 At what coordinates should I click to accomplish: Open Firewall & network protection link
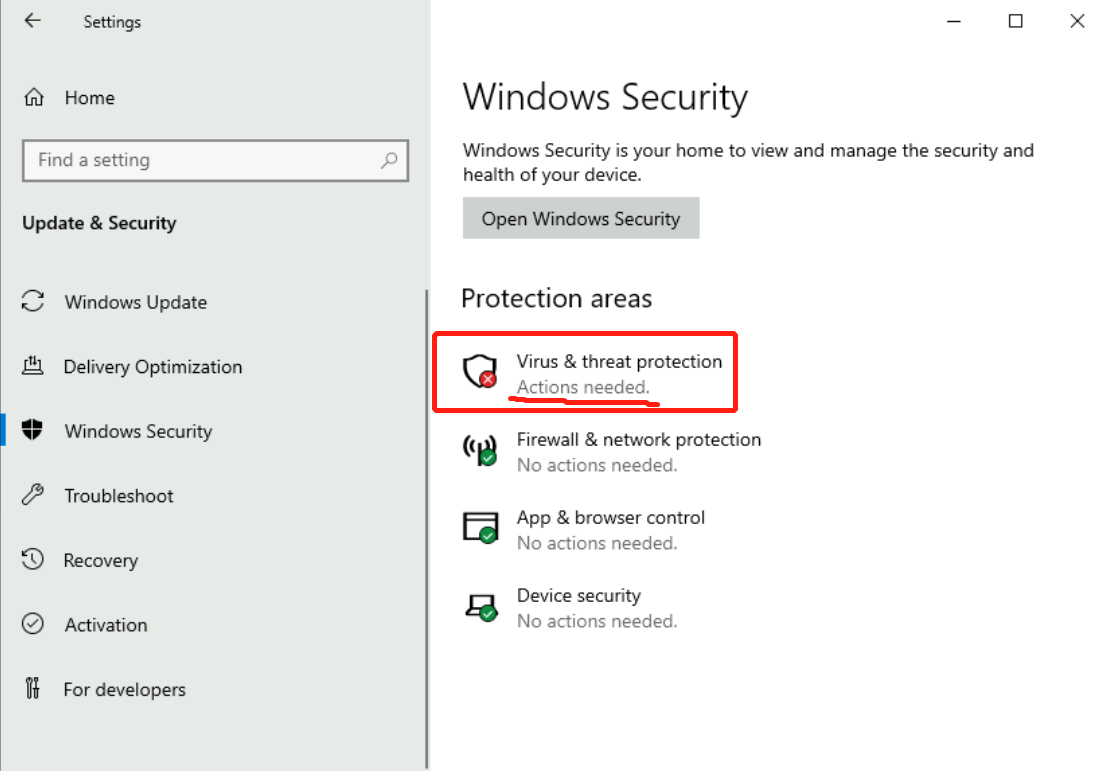coord(638,440)
